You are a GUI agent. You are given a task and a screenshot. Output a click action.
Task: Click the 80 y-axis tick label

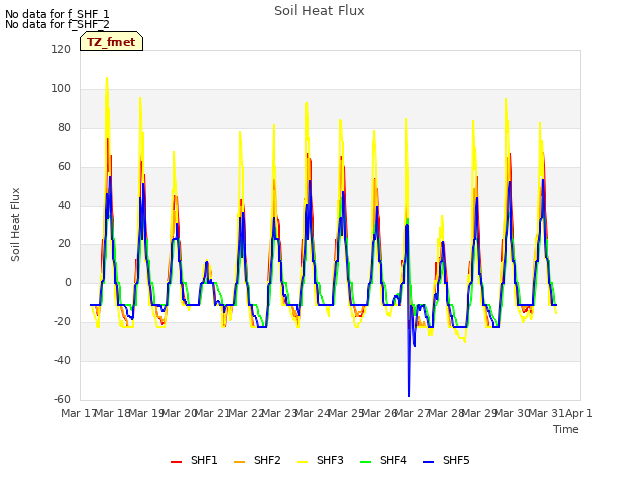tap(64, 127)
